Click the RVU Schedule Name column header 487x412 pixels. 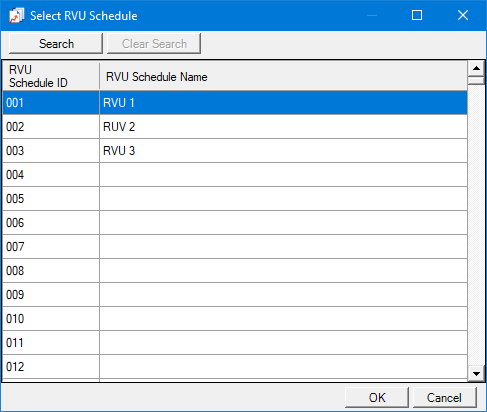point(283,76)
